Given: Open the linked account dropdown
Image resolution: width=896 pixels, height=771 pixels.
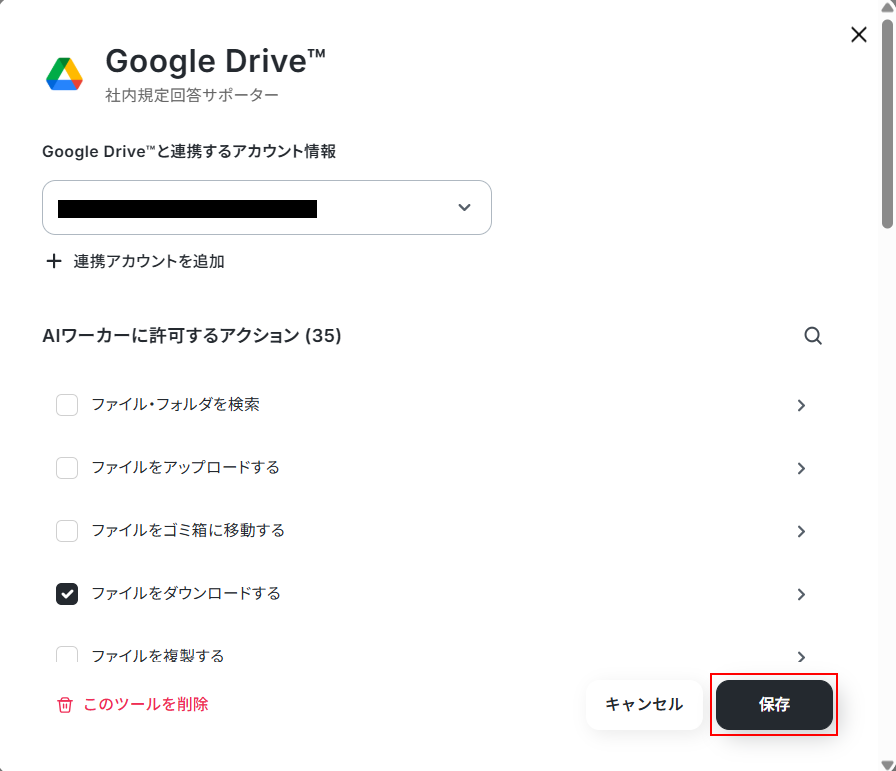Looking at the screenshot, I should point(267,207).
